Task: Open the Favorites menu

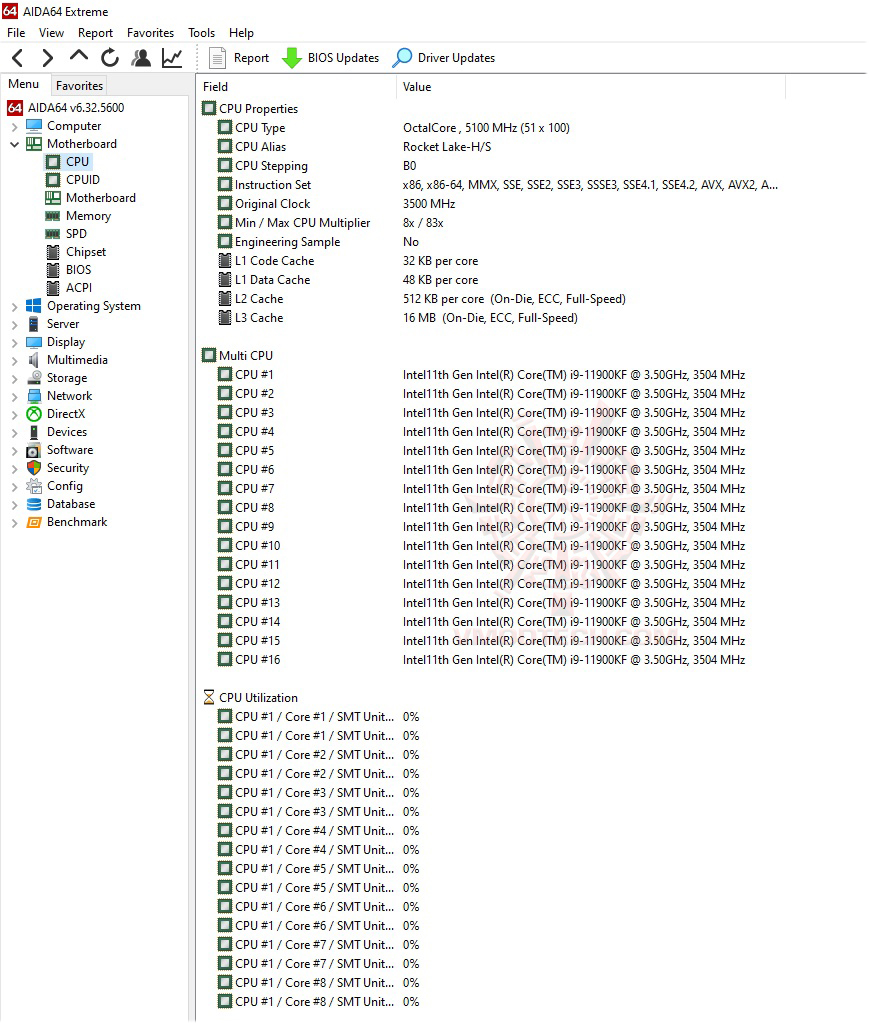Action: coord(150,33)
